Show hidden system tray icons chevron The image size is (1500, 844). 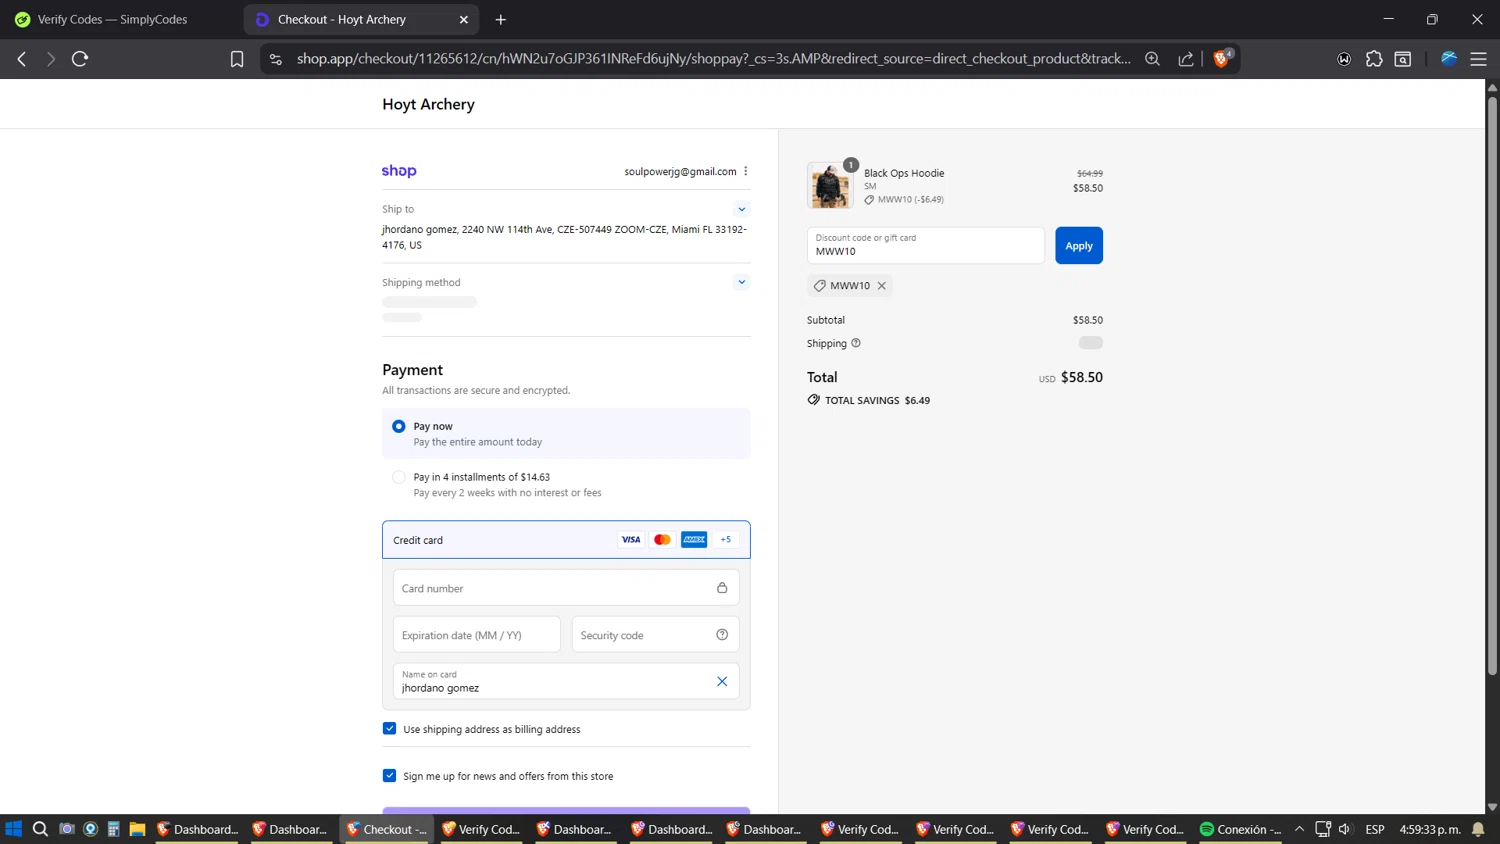1299,829
